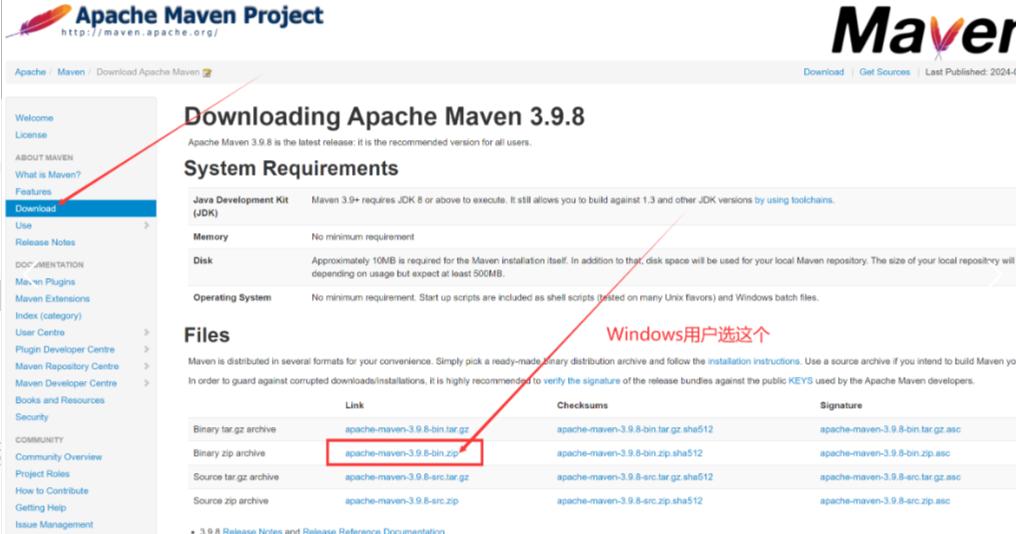Screen dimensions: 1016x534
Task: Open apache-maven-3.9.8-src.zip.asc signature
Action: pos(885,501)
